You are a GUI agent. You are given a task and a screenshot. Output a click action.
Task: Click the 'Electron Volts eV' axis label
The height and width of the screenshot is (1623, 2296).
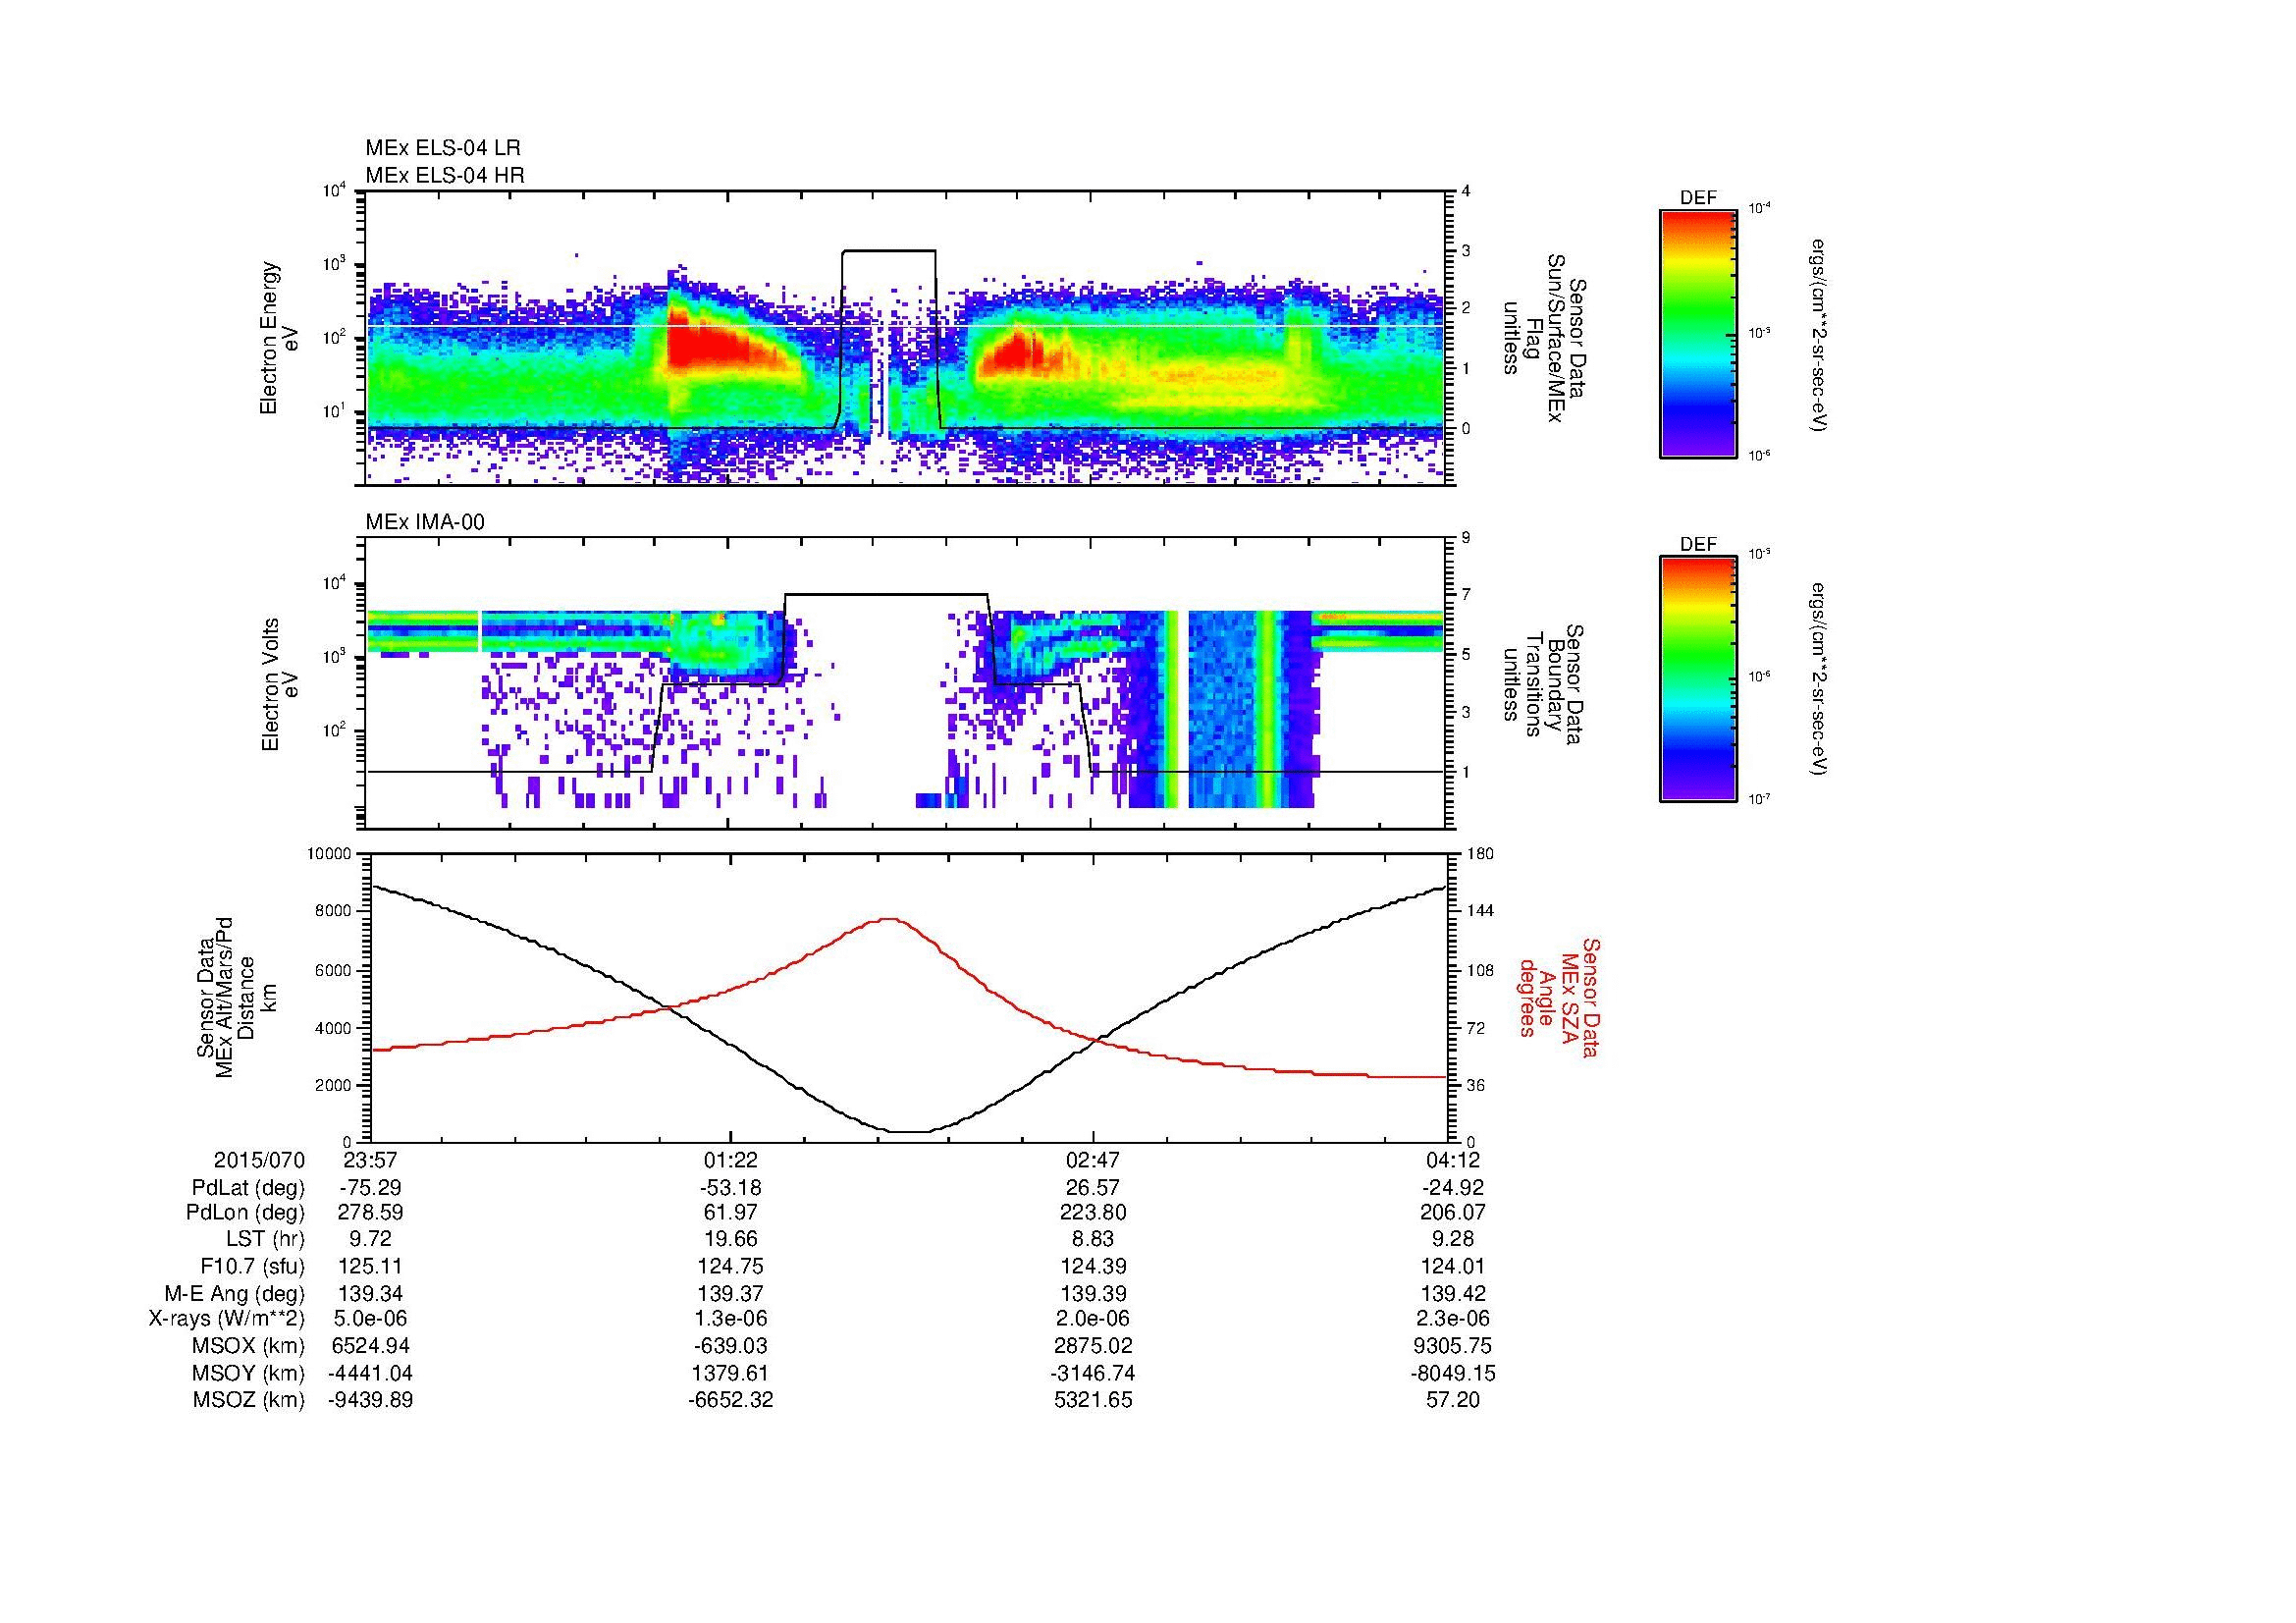coord(279,685)
